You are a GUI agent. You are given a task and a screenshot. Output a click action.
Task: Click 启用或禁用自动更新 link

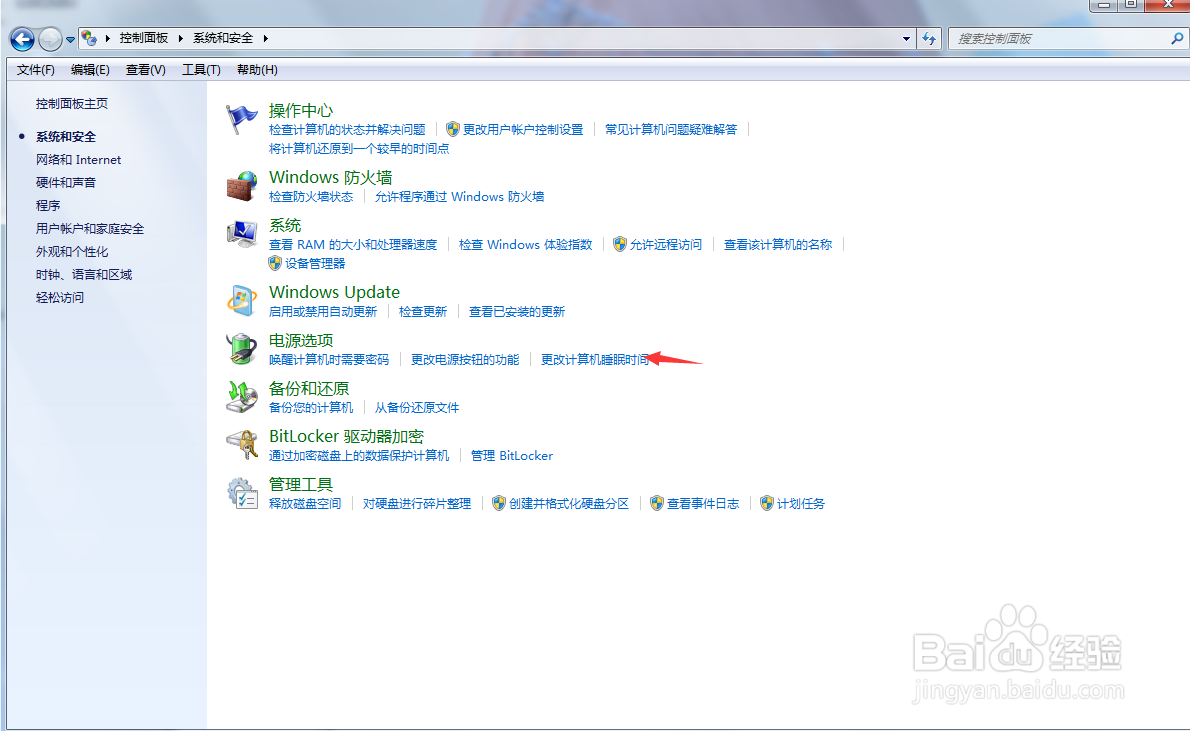tap(323, 311)
